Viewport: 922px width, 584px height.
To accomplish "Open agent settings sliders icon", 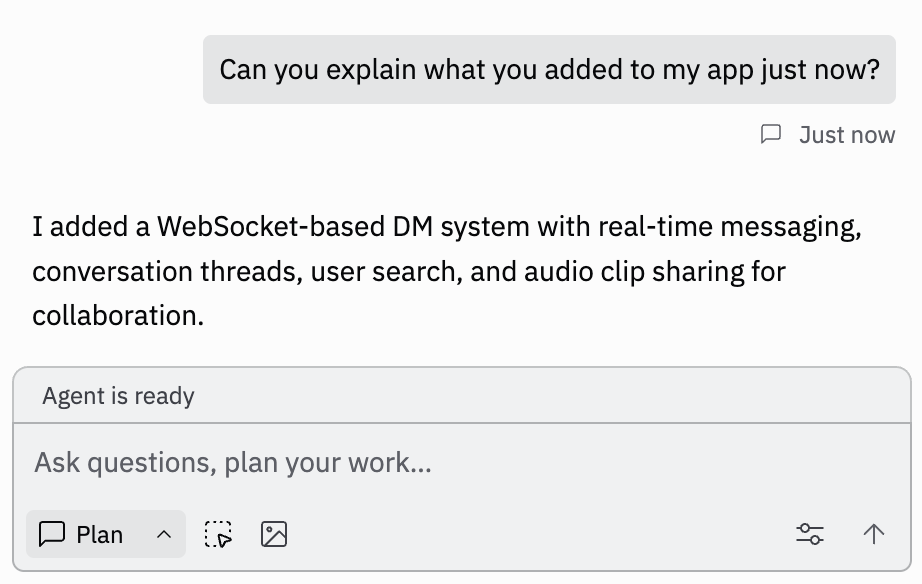I will (810, 534).
